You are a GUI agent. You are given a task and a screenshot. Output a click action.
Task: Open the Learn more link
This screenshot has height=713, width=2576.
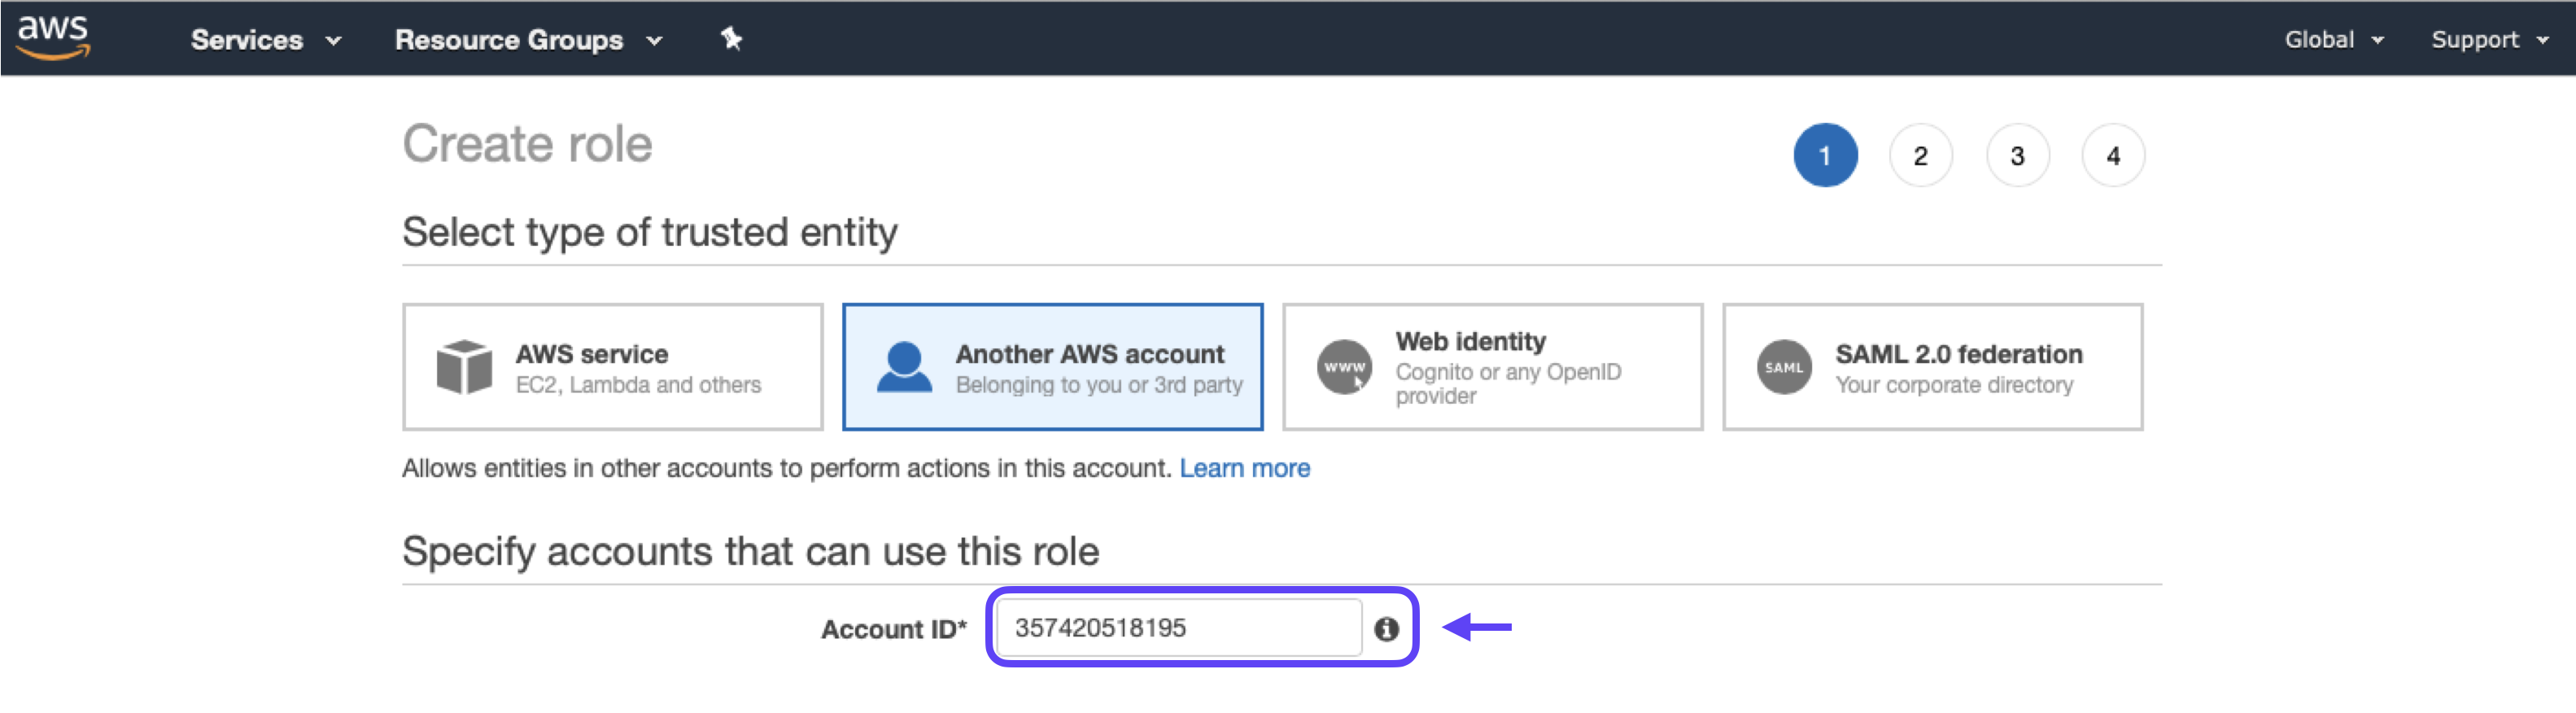(x=1244, y=468)
